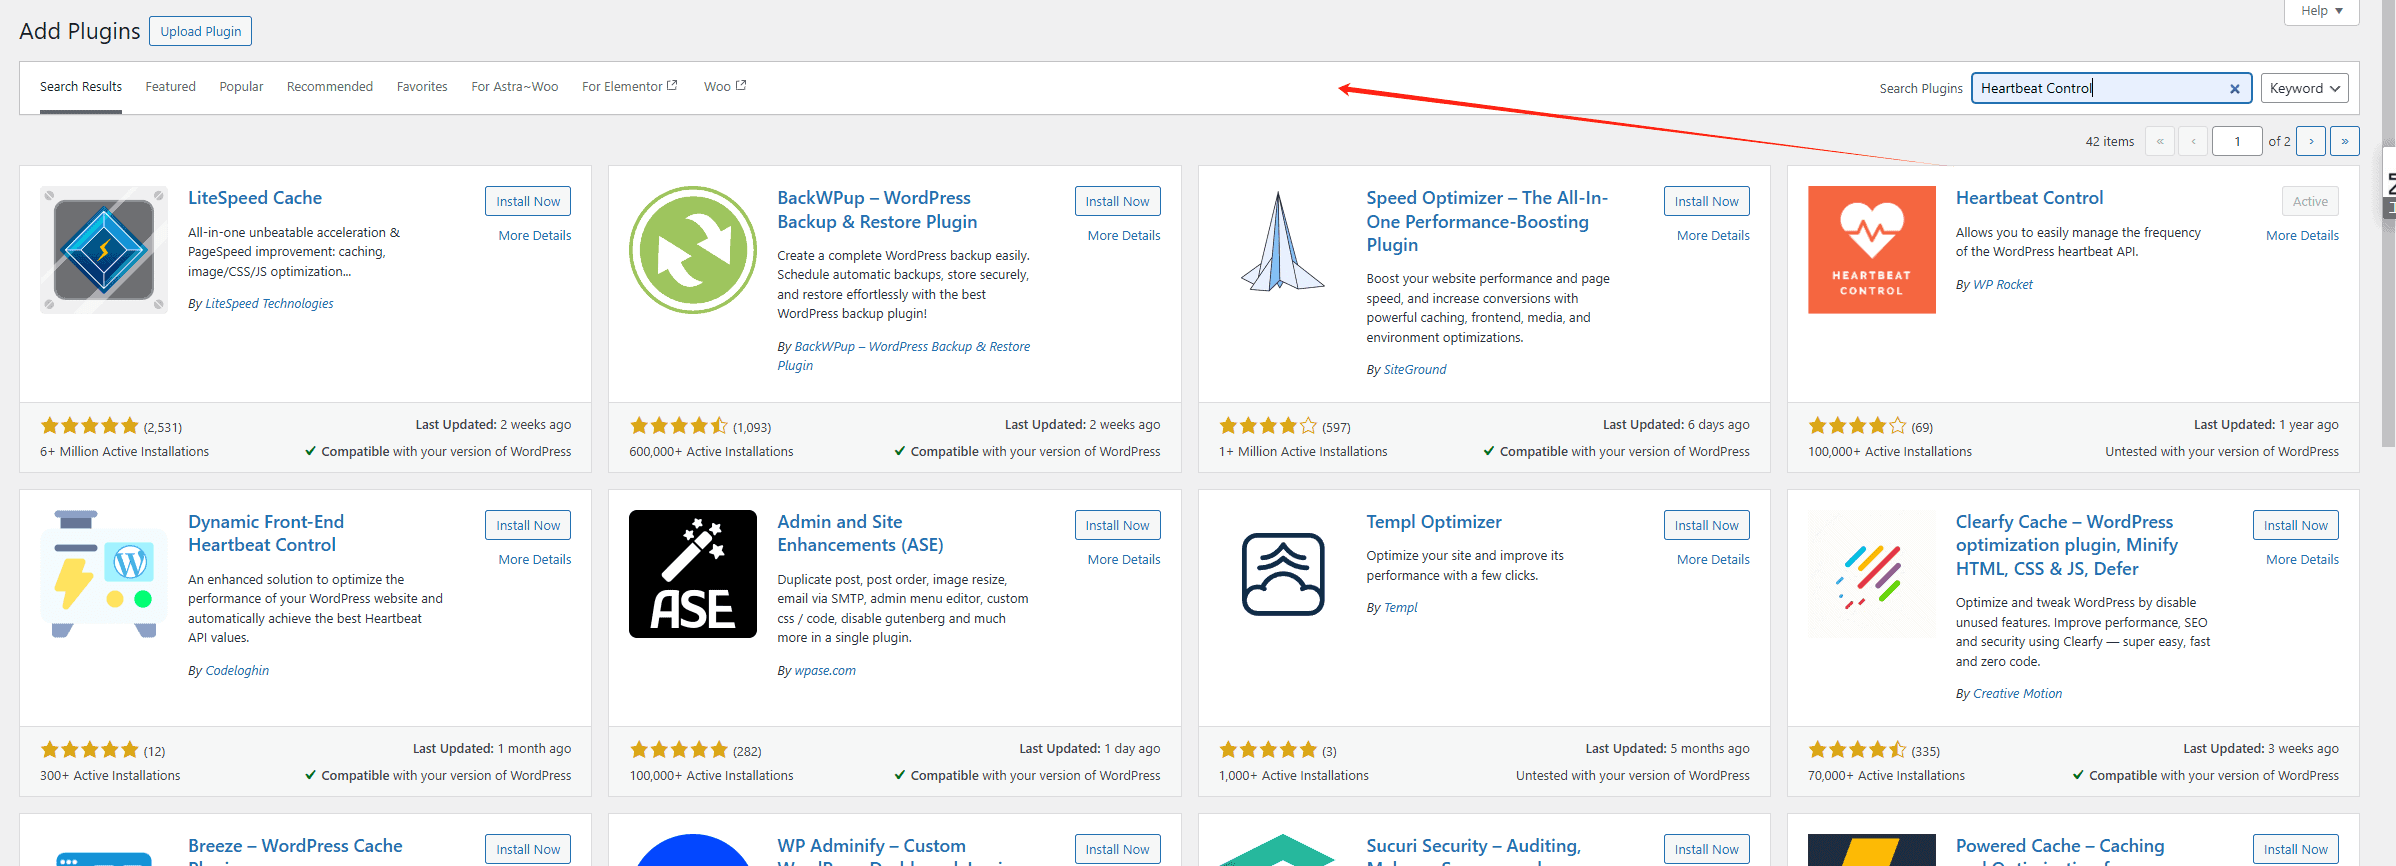Expand the Help dropdown
The width and height of the screenshot is (2396, 866).
(x=2322, y=11)
